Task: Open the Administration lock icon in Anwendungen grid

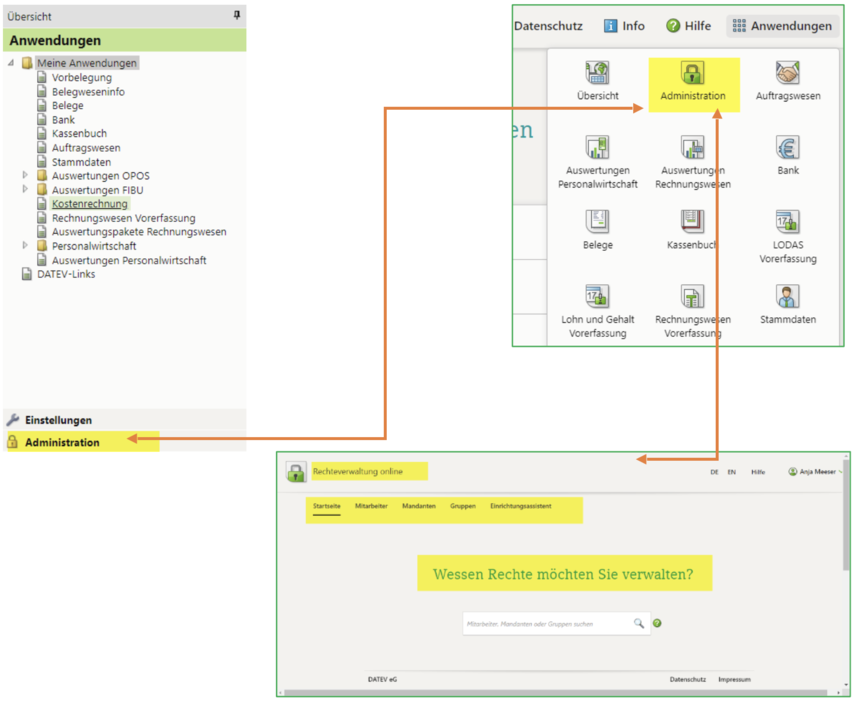Action: [x=692, y=73]
